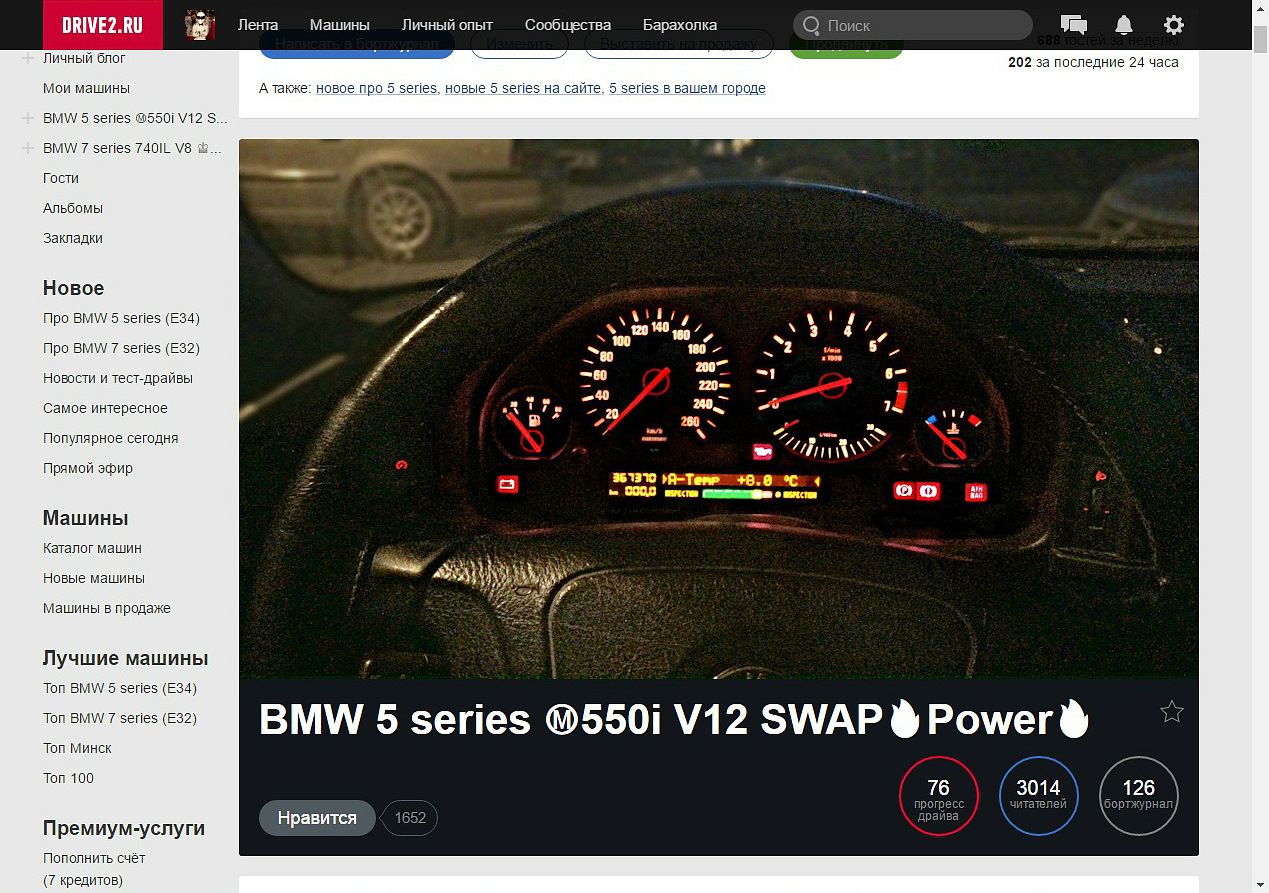Follow link новое про 5 series
Viewport: 1269px width, 893px height.
point(376,88)
